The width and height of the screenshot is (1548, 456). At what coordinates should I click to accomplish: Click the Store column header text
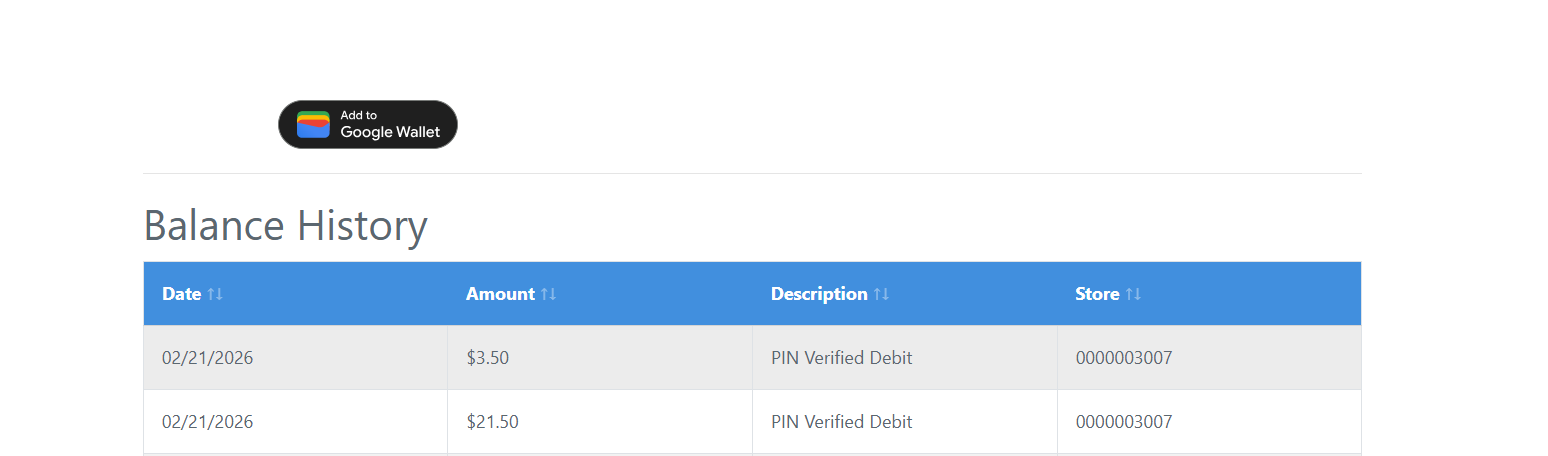point(1097,294)
